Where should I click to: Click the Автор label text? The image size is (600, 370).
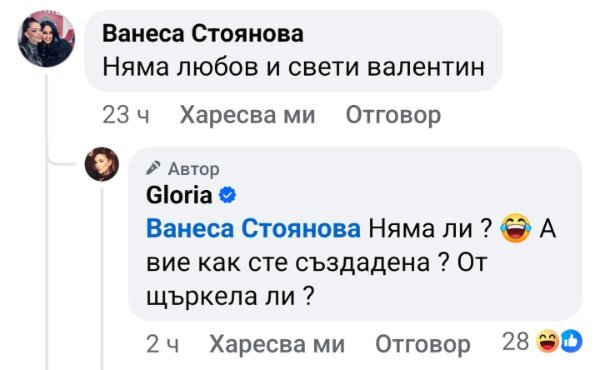(x=194, y=169)
